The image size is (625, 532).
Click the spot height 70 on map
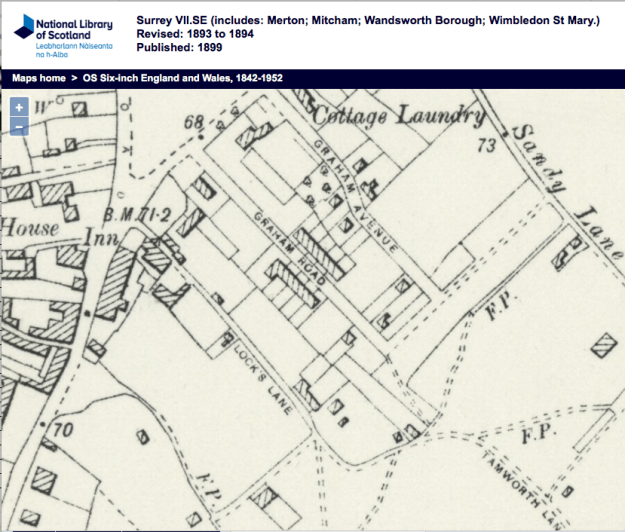[63, 432]
